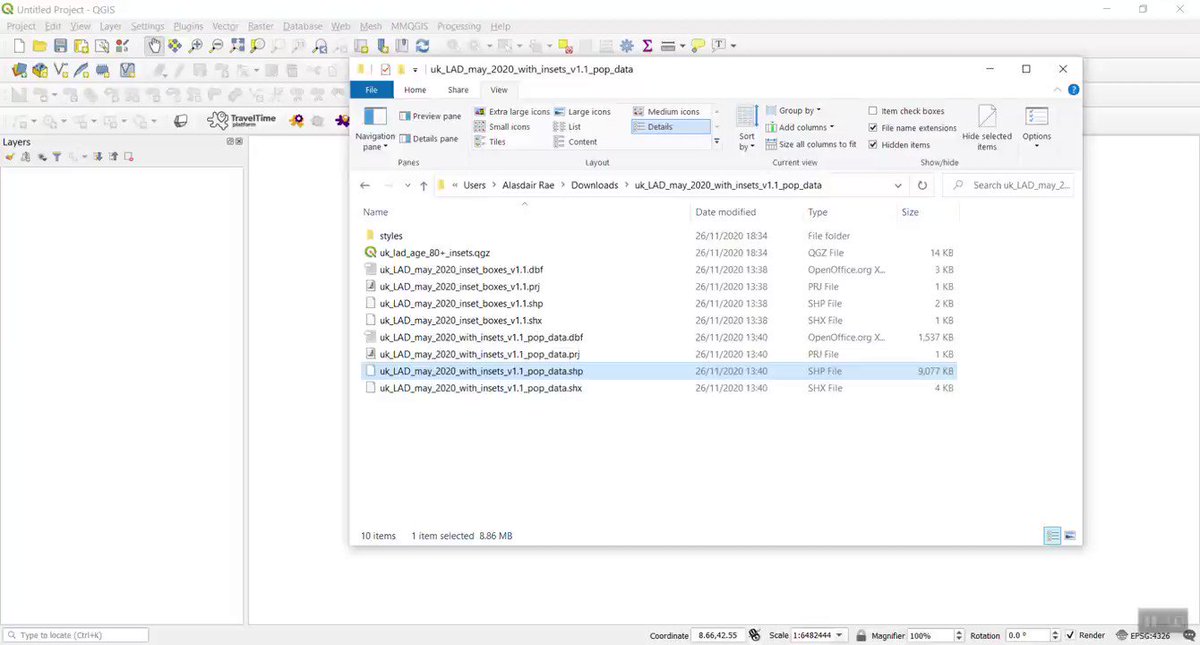Click Alasdair Rae in breadcrumb path
The image size is (1200, 645).
pyautogui.click(x=528, y=186)
